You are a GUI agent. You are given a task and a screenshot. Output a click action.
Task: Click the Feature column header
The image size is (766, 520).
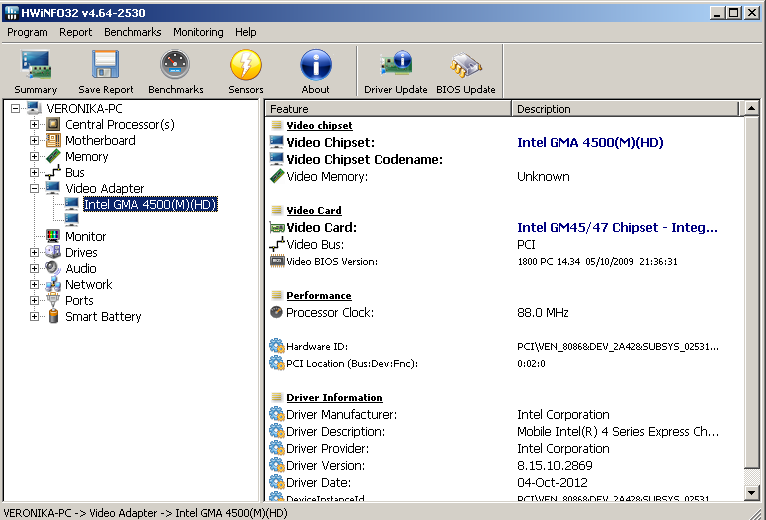[388, 109]
